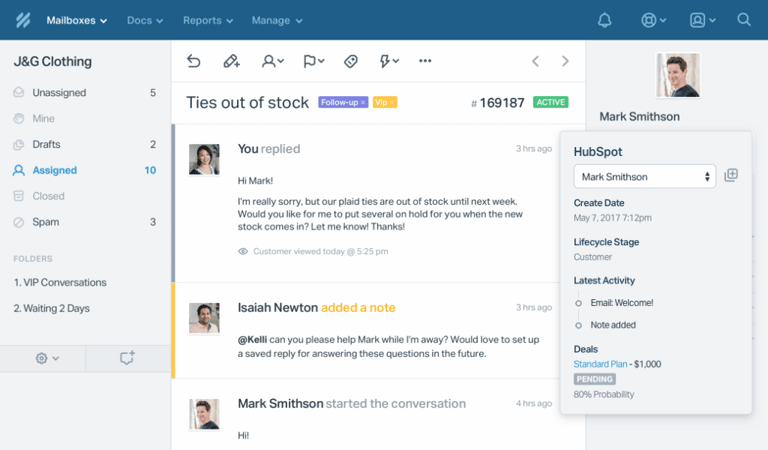
Task: Expand the Mark Smithson HubSpot contact selector
Action: (645, 177)
